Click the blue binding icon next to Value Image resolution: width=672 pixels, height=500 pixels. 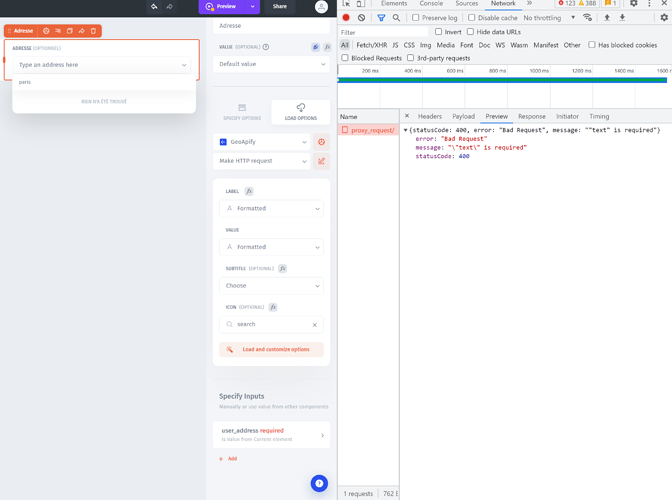tap(315, 47)
